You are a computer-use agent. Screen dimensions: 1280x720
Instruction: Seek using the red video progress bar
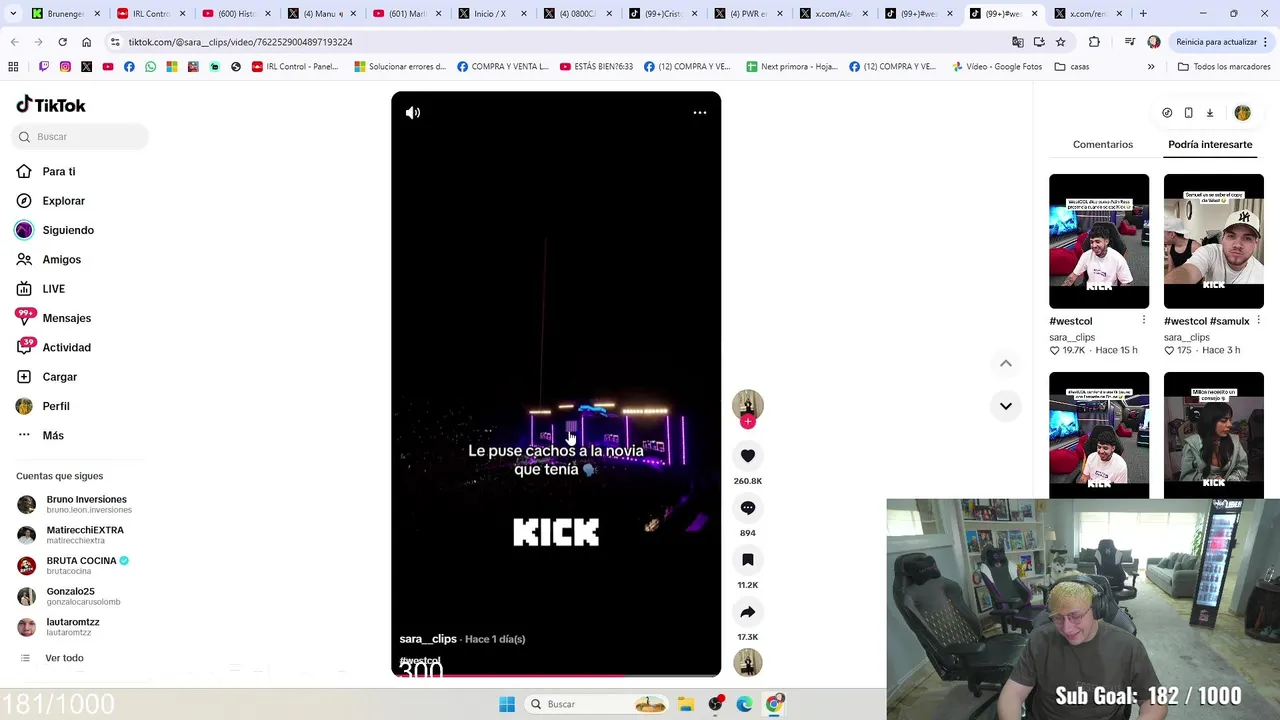tap(556, 676)
